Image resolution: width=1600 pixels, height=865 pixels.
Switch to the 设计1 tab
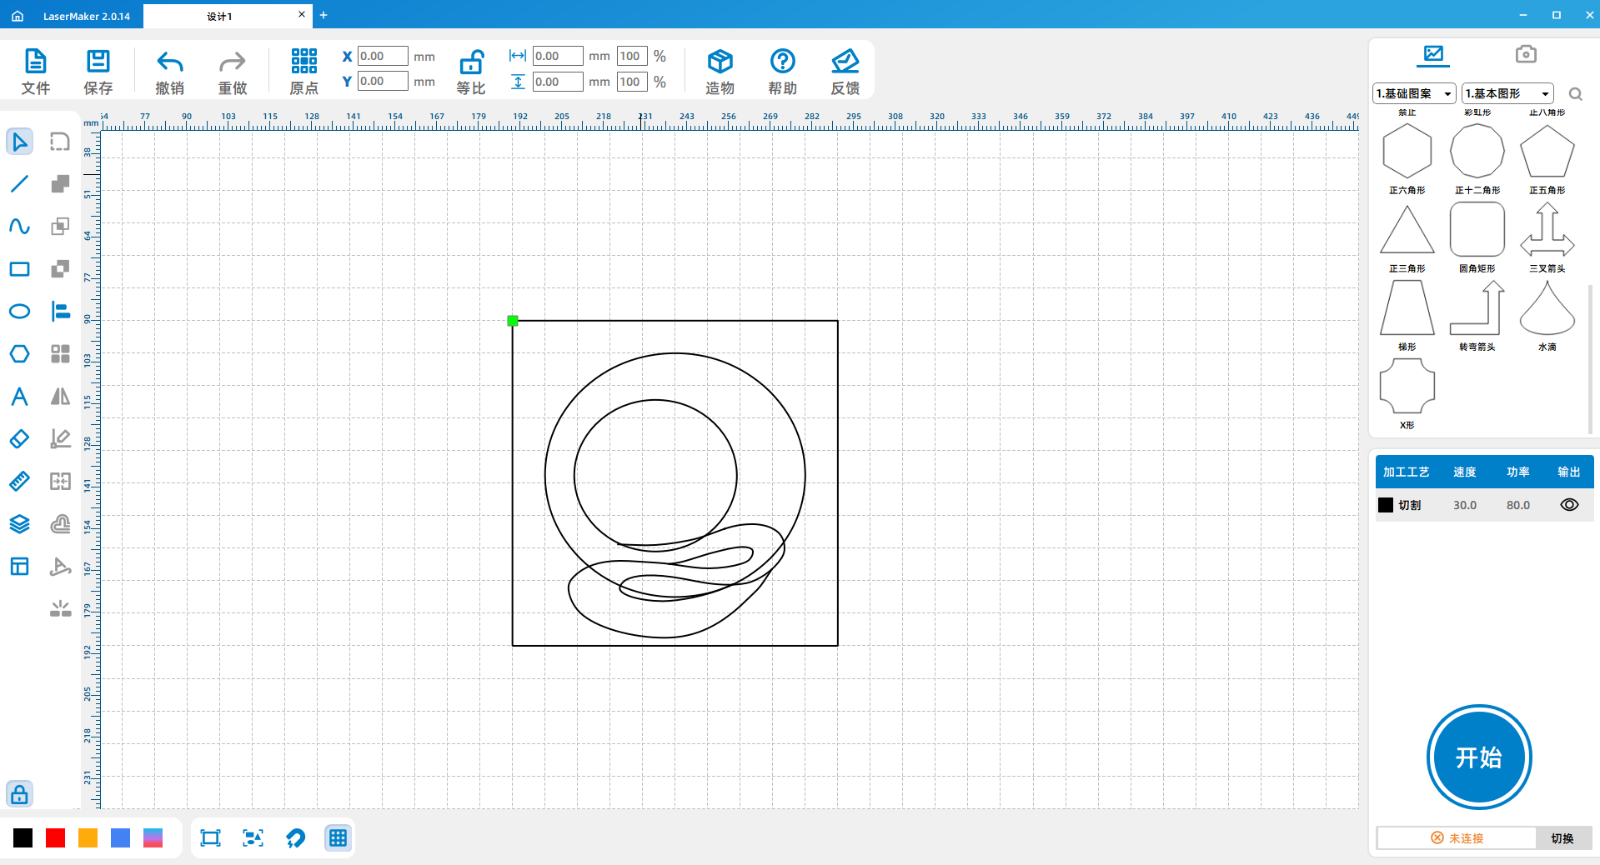point(220,16)
